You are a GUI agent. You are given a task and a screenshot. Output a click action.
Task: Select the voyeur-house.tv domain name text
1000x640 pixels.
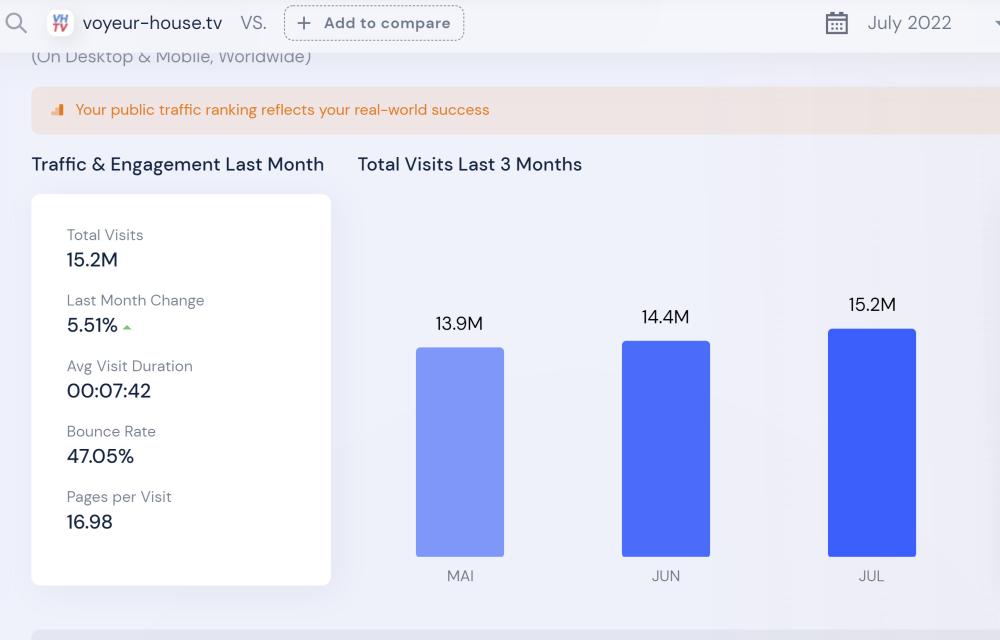point(152,23)
